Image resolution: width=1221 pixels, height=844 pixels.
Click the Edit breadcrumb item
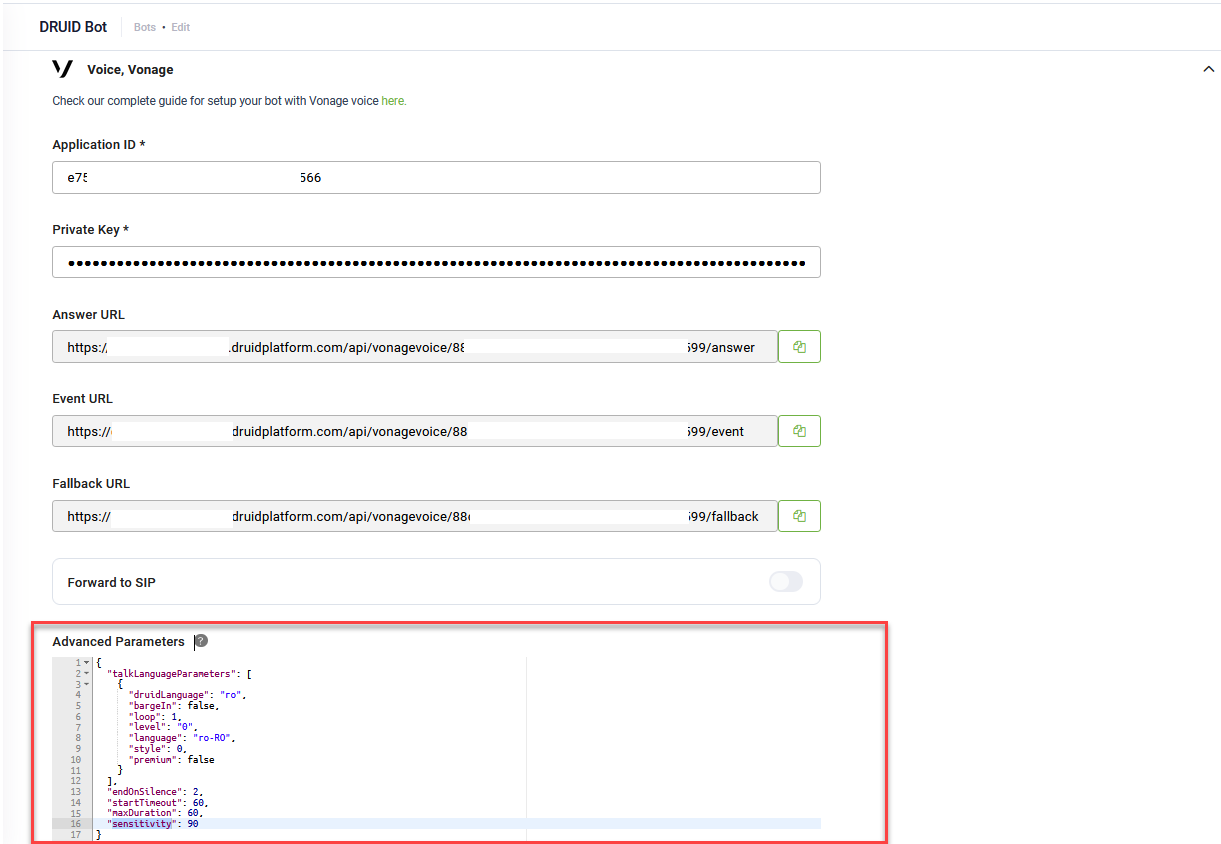pyautogui.click(x=180, y=27)
